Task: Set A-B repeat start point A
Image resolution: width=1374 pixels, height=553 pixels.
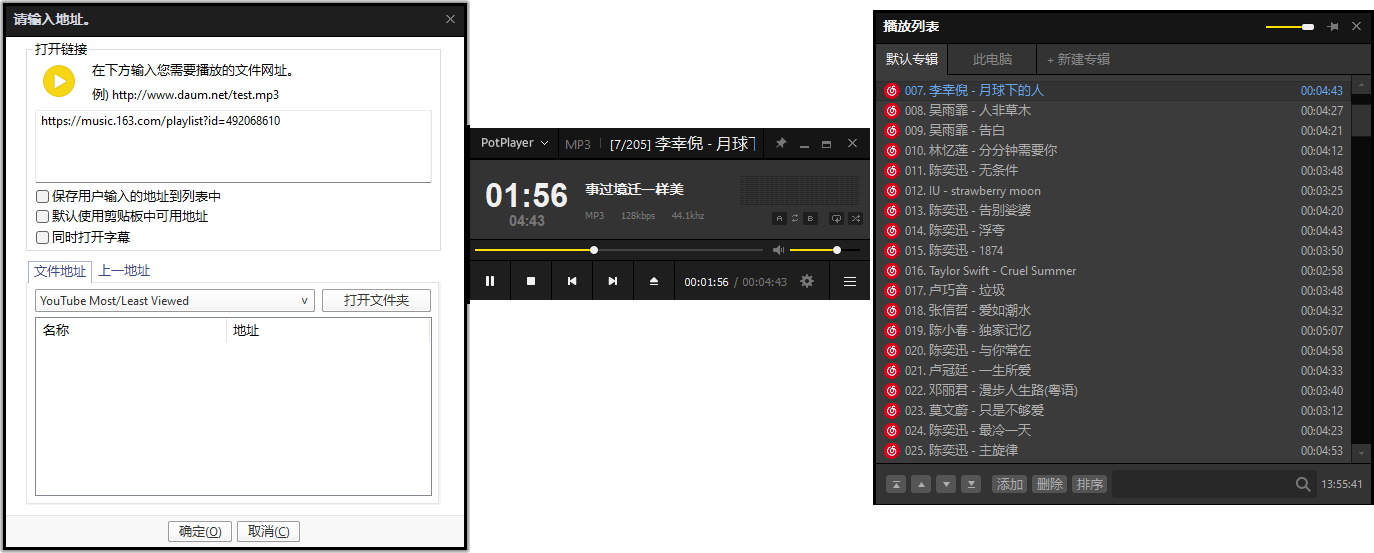Action: click(x=779, y=218)
